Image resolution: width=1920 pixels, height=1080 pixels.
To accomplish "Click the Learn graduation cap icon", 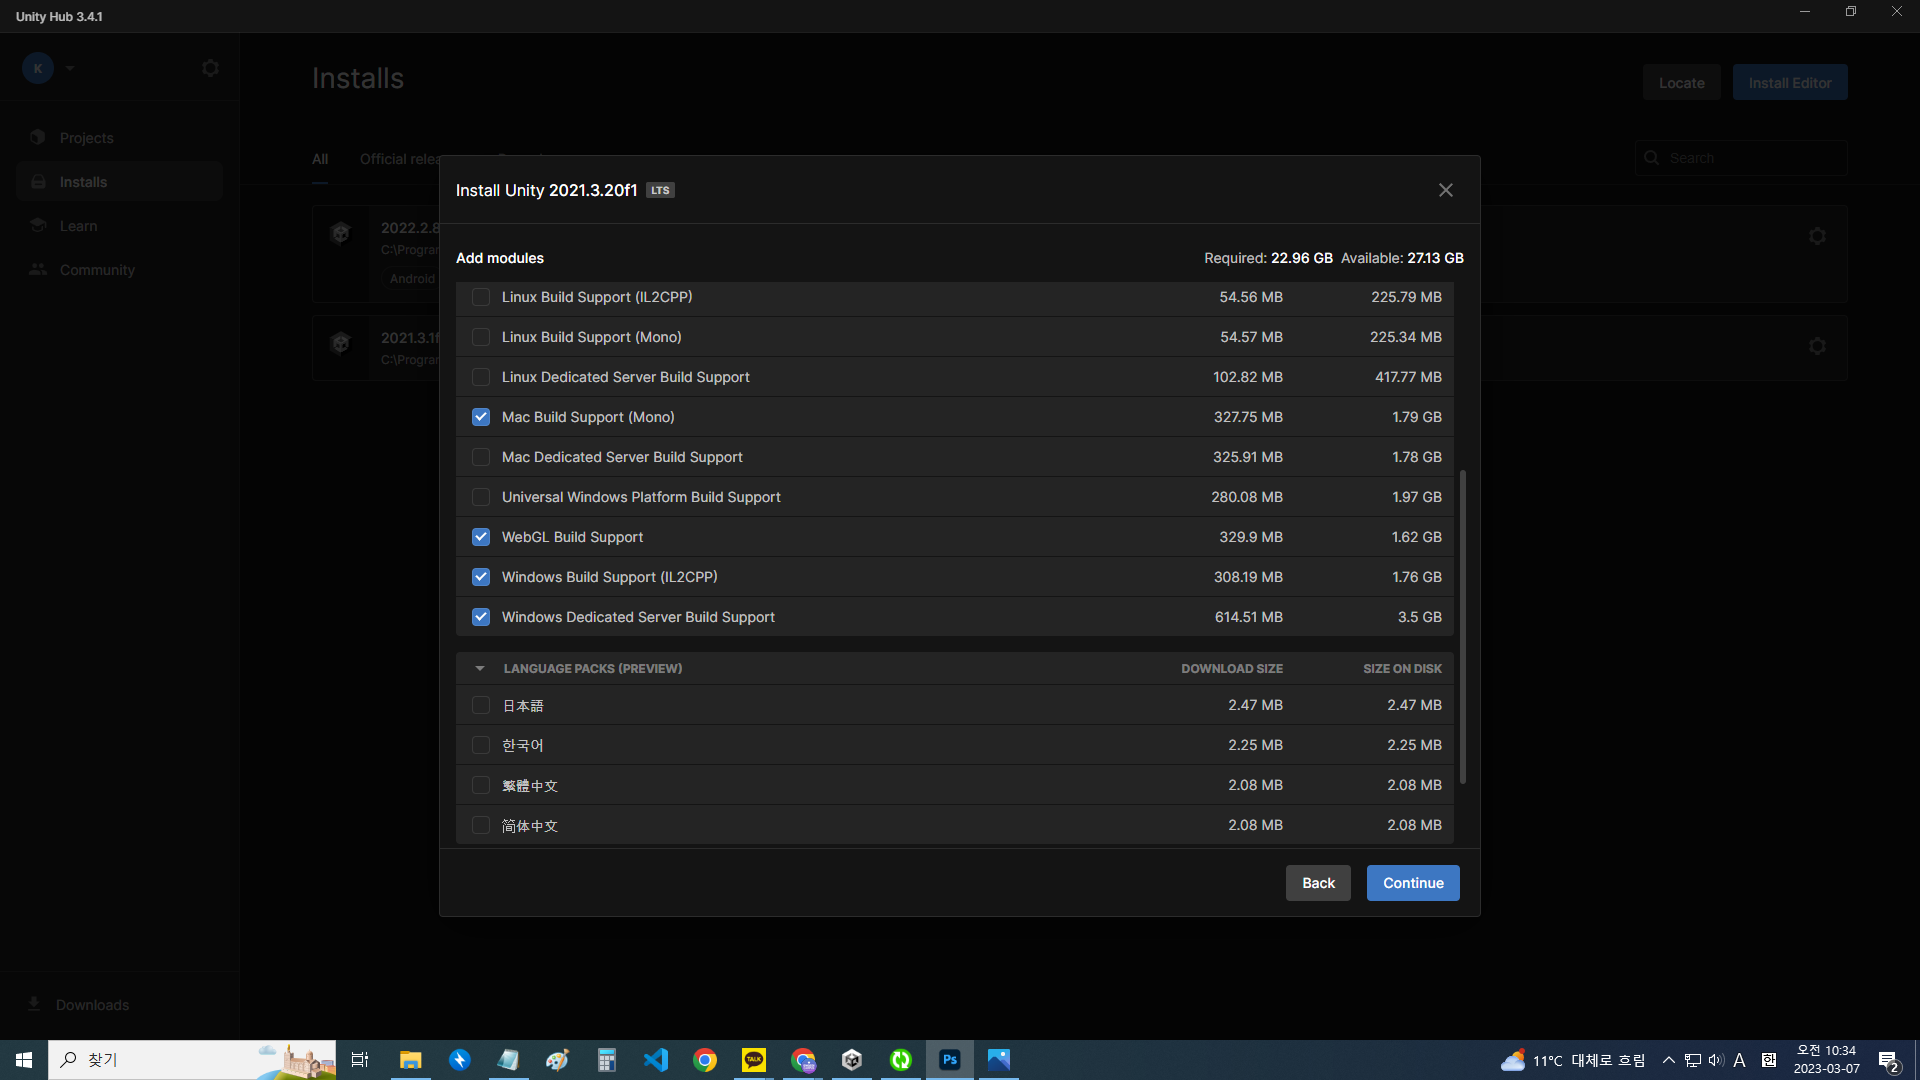I will pos(38,225).
